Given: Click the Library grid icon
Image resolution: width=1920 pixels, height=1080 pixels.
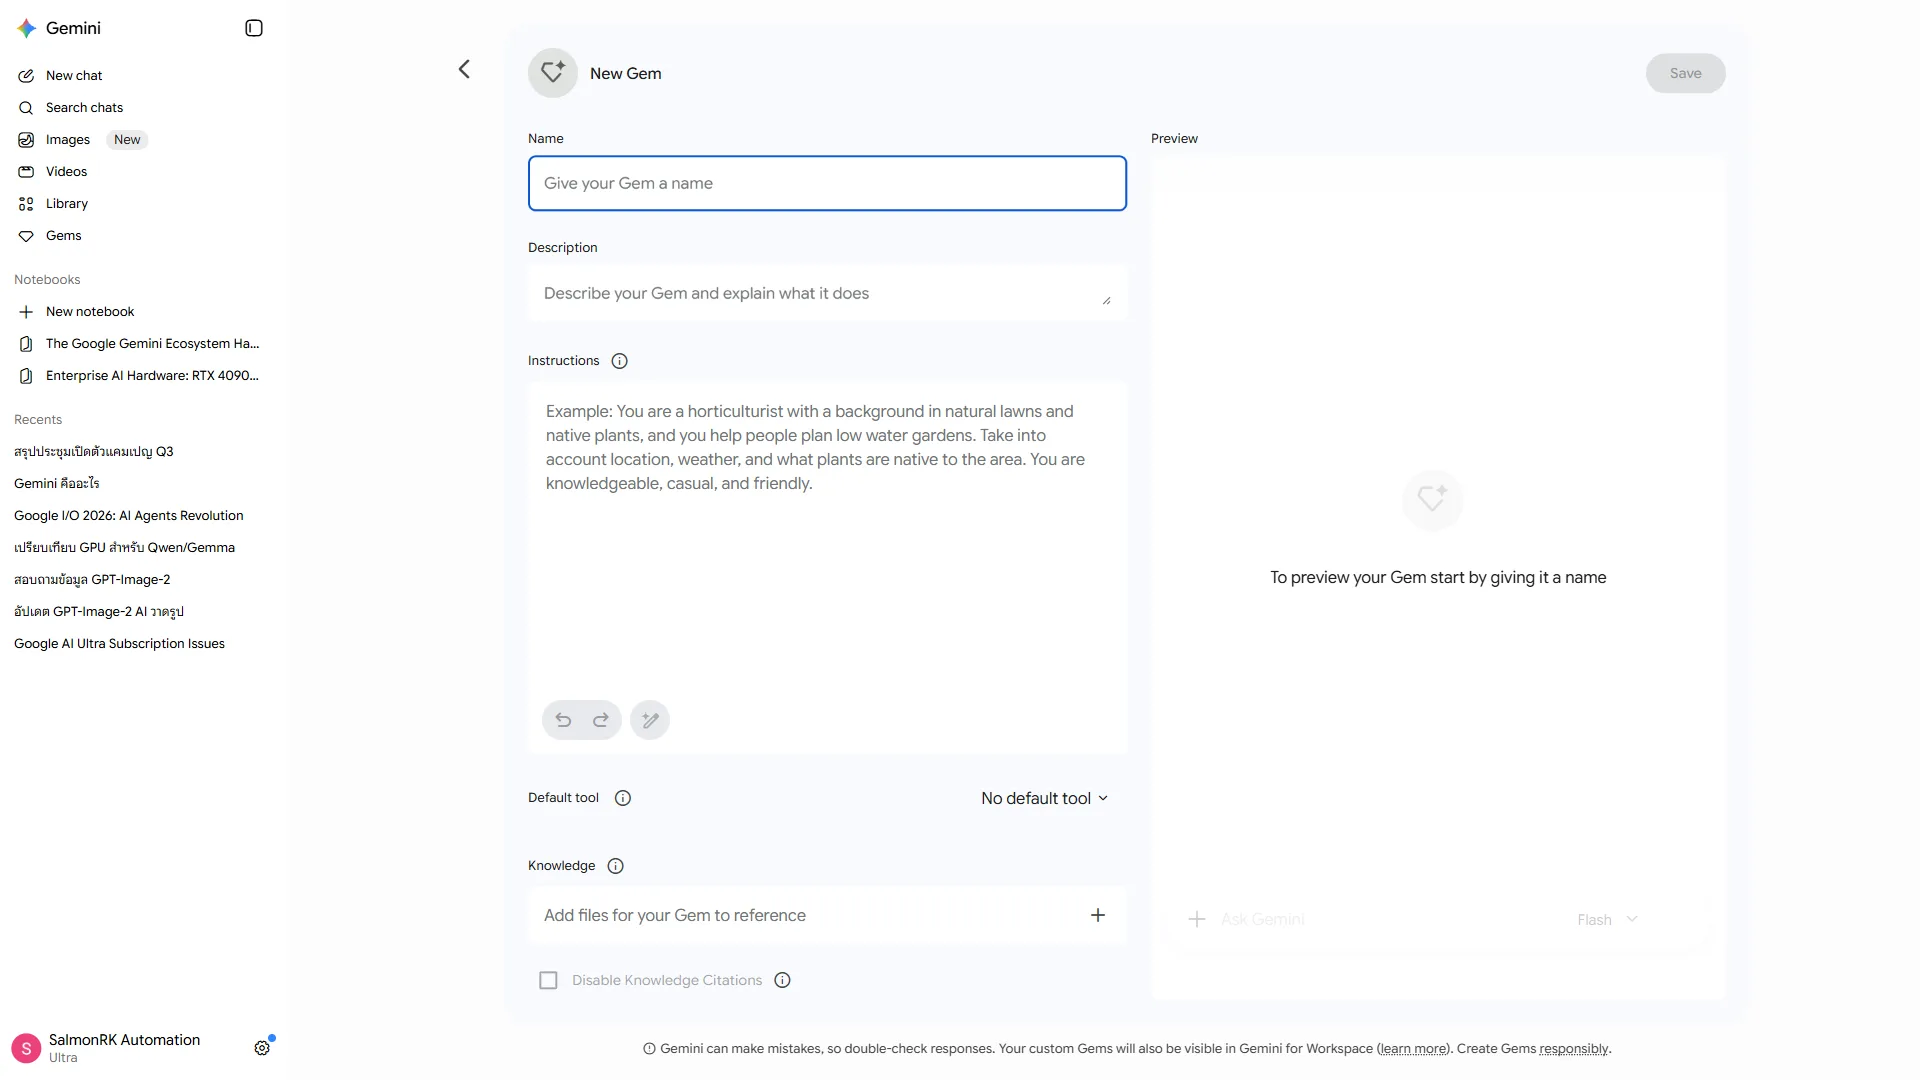Looking at the screenshot, I should (26, 204).
